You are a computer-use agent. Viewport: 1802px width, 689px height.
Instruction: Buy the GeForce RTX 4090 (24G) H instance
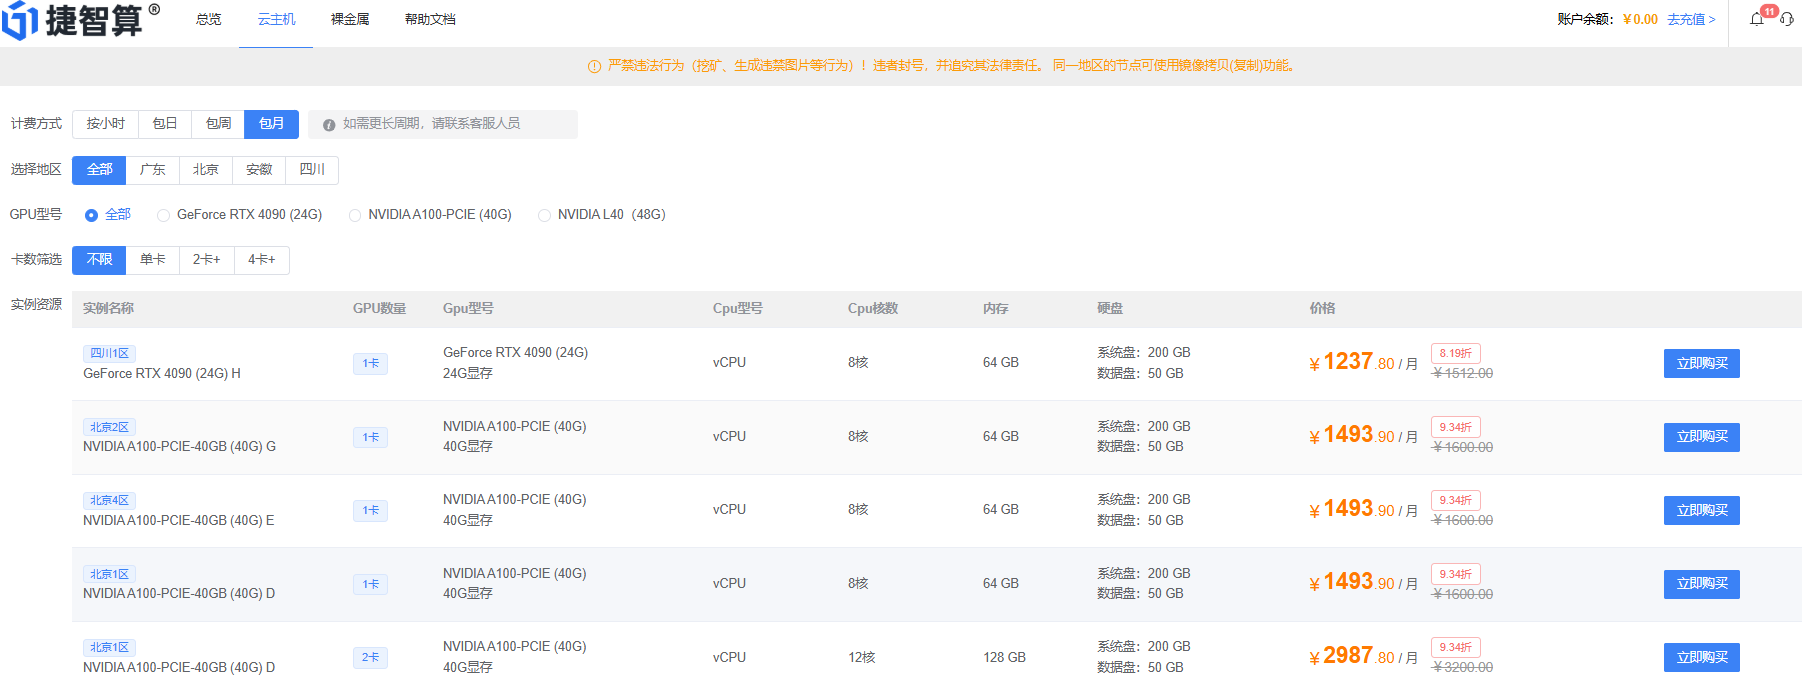[x=1702, y=363]
